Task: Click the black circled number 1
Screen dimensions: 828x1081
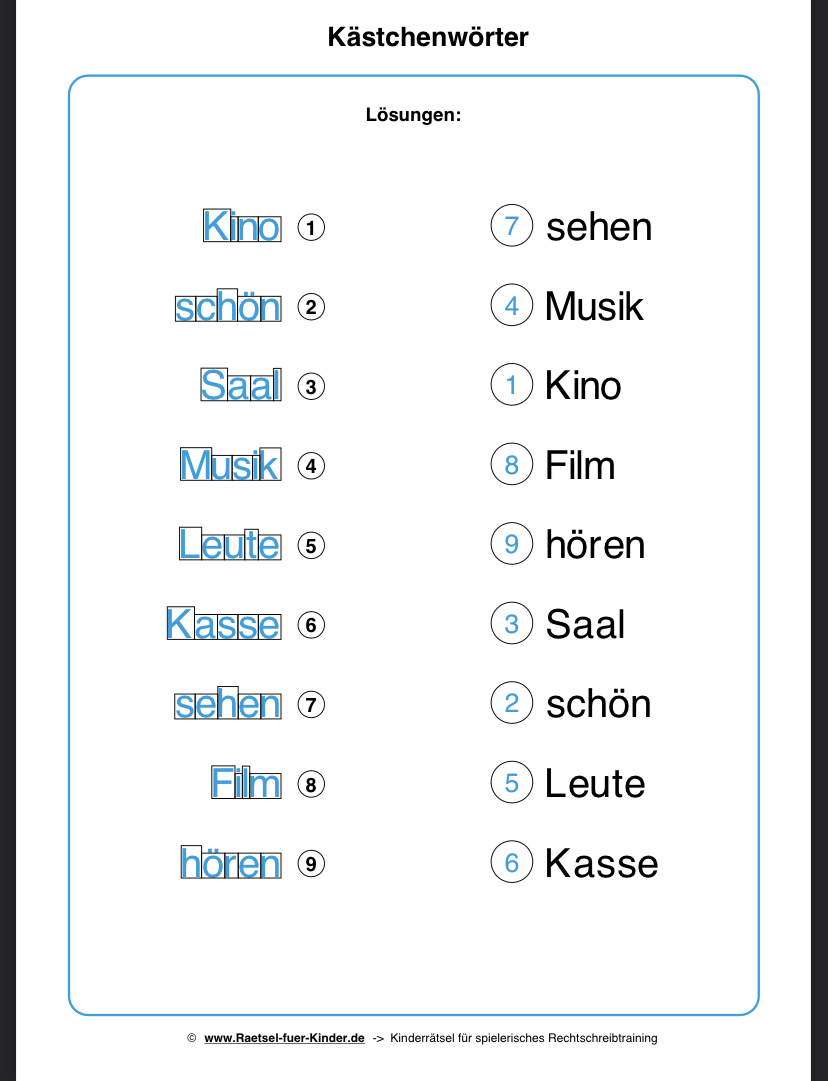Action: [311, 228]
